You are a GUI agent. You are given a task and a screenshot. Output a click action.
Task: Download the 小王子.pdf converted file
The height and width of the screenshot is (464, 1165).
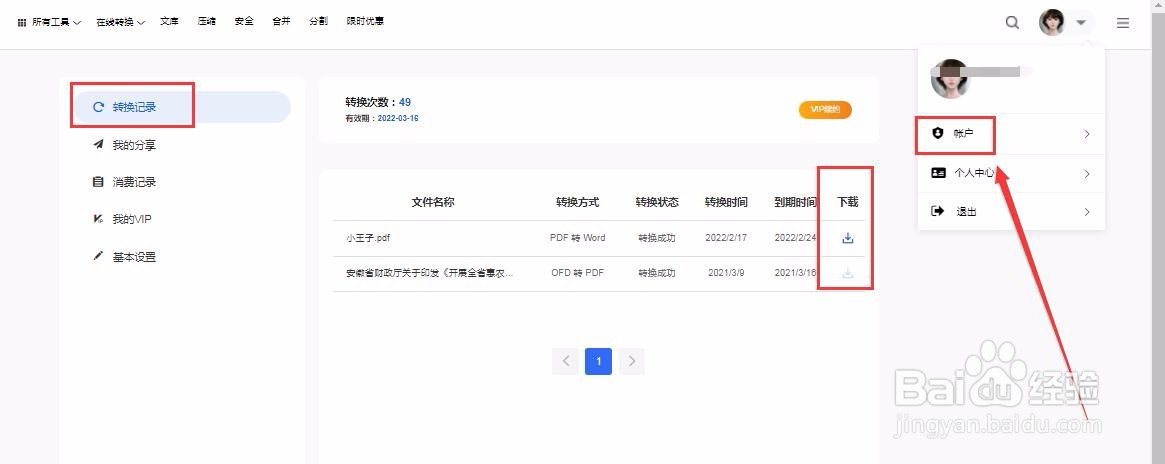[x=848, y=238]
